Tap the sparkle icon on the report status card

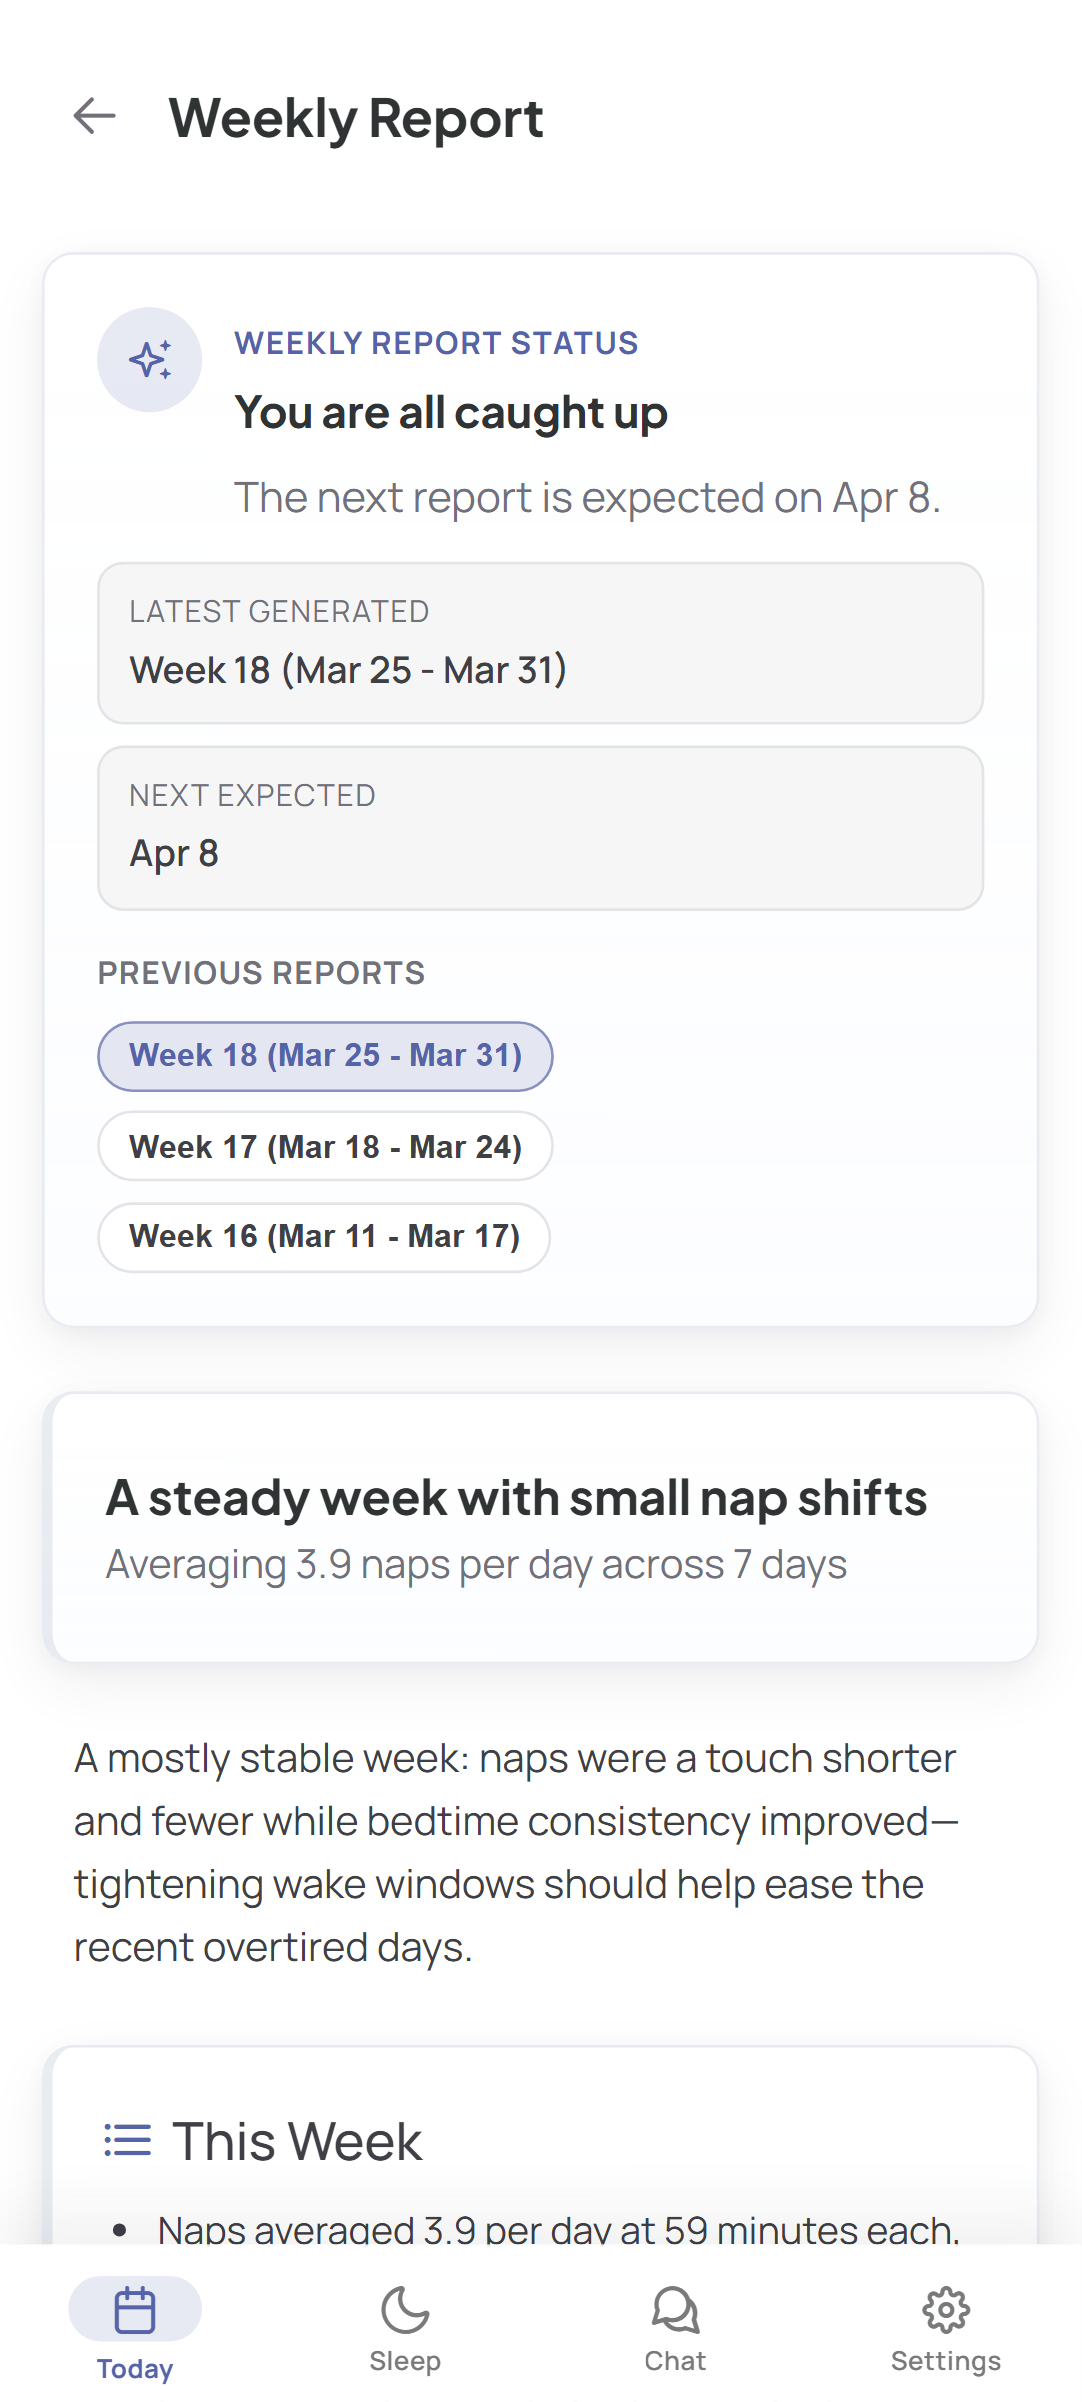point(149,359)
